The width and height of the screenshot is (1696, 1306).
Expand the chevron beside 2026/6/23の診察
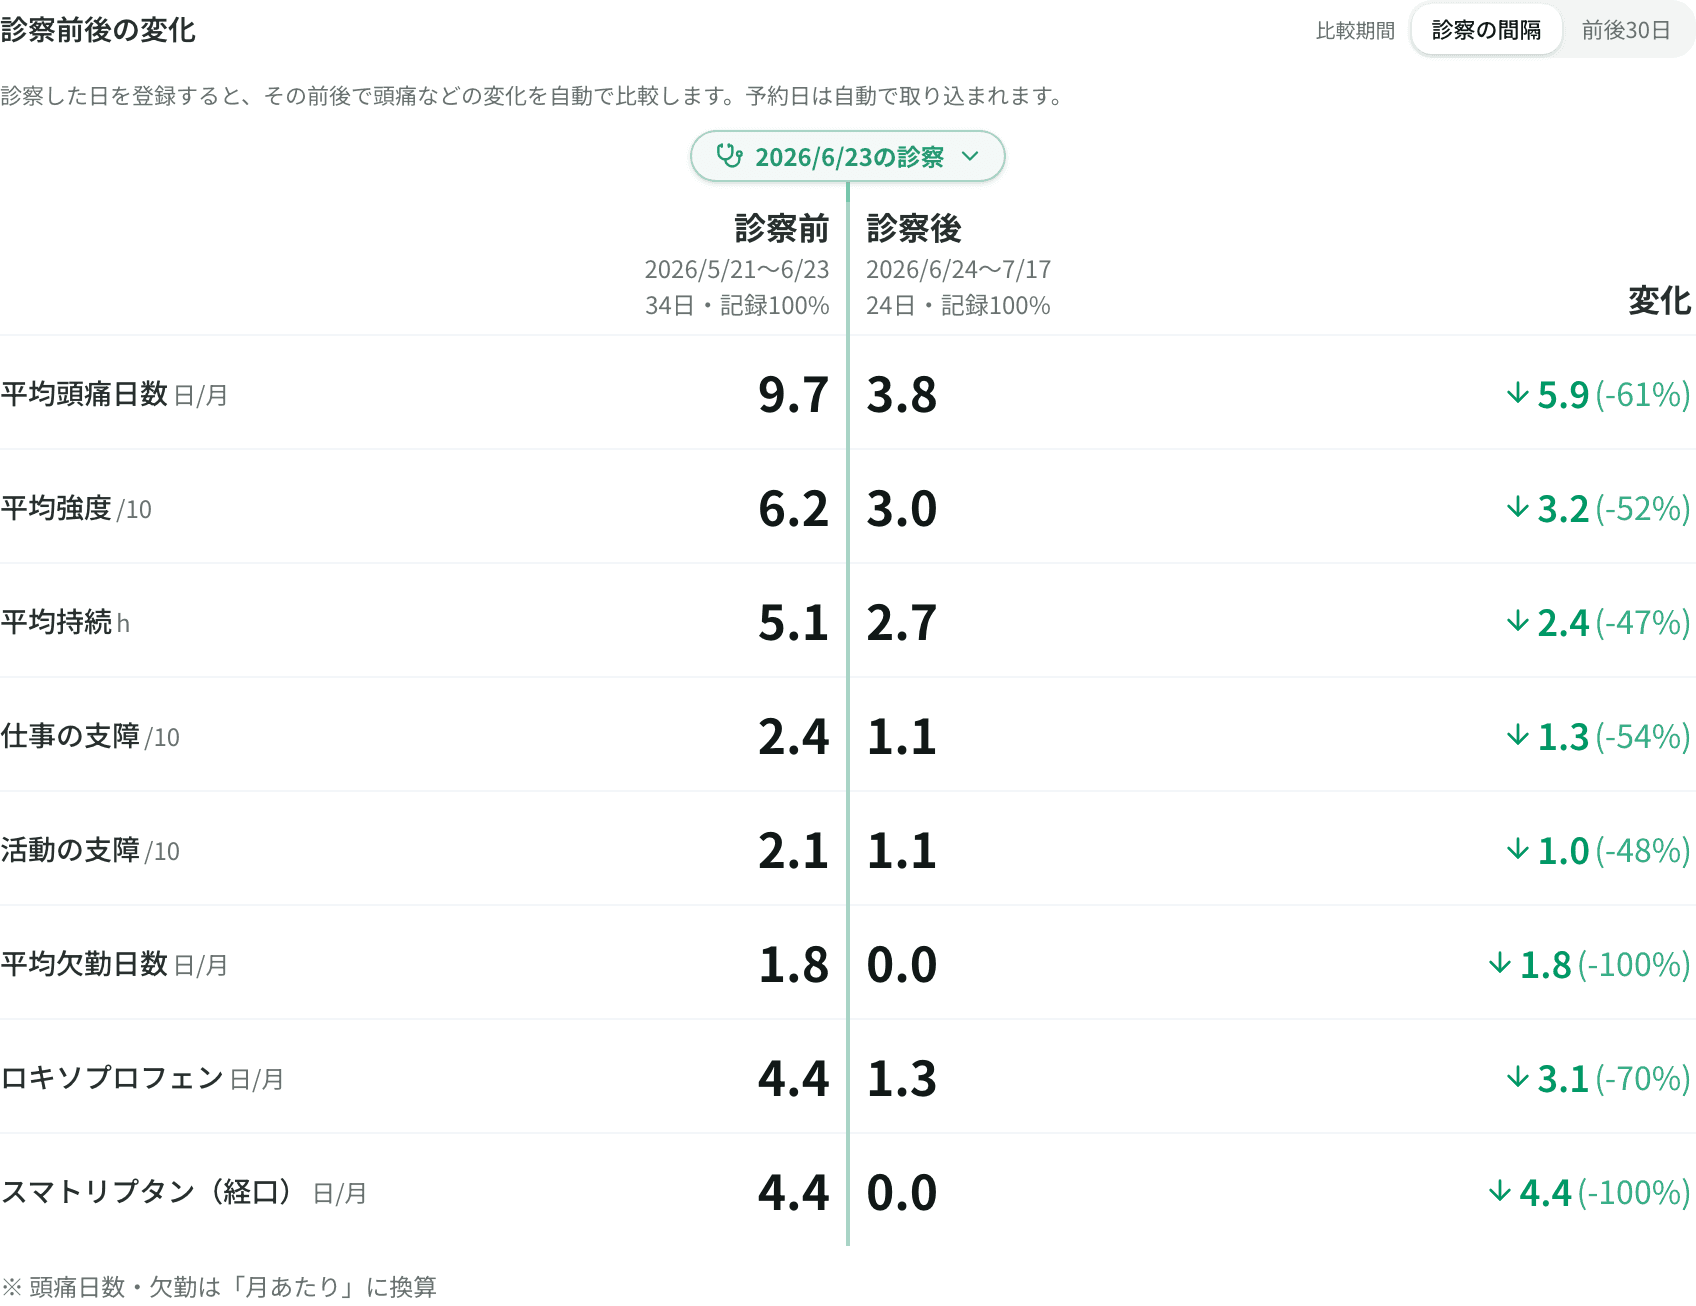pyautogui.click(x=969, y=157)
